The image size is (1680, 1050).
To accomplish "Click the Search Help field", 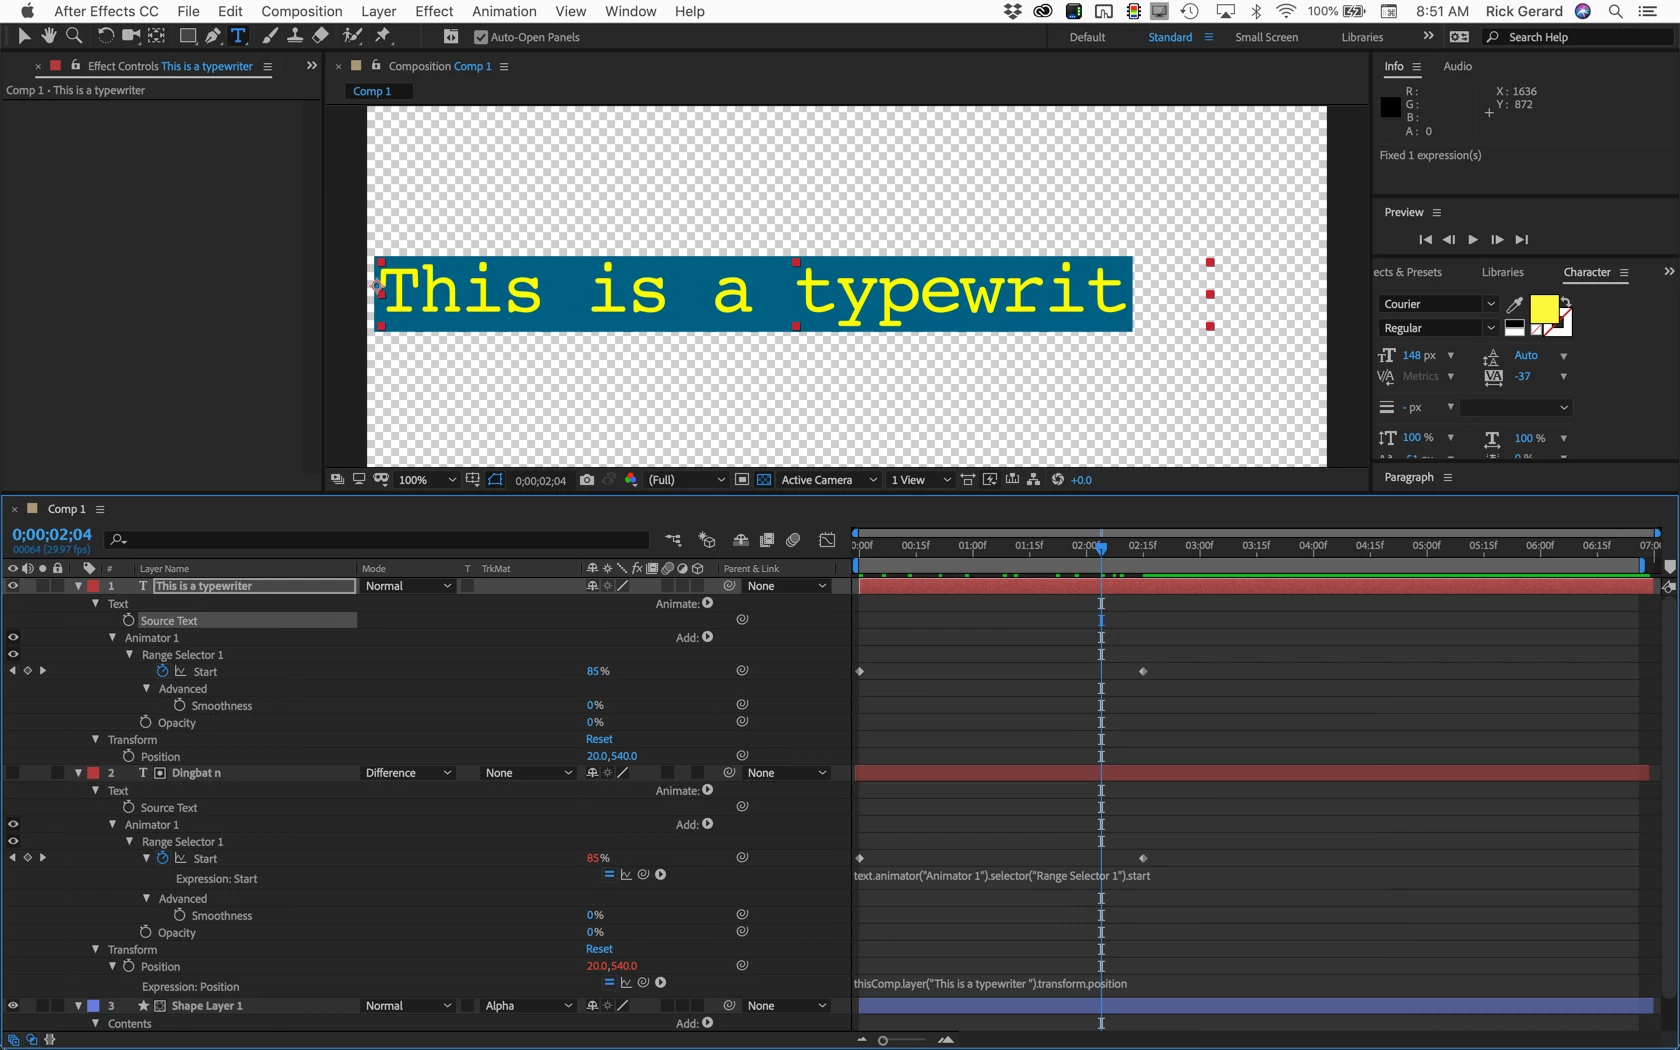I will tap(1580, 37).
